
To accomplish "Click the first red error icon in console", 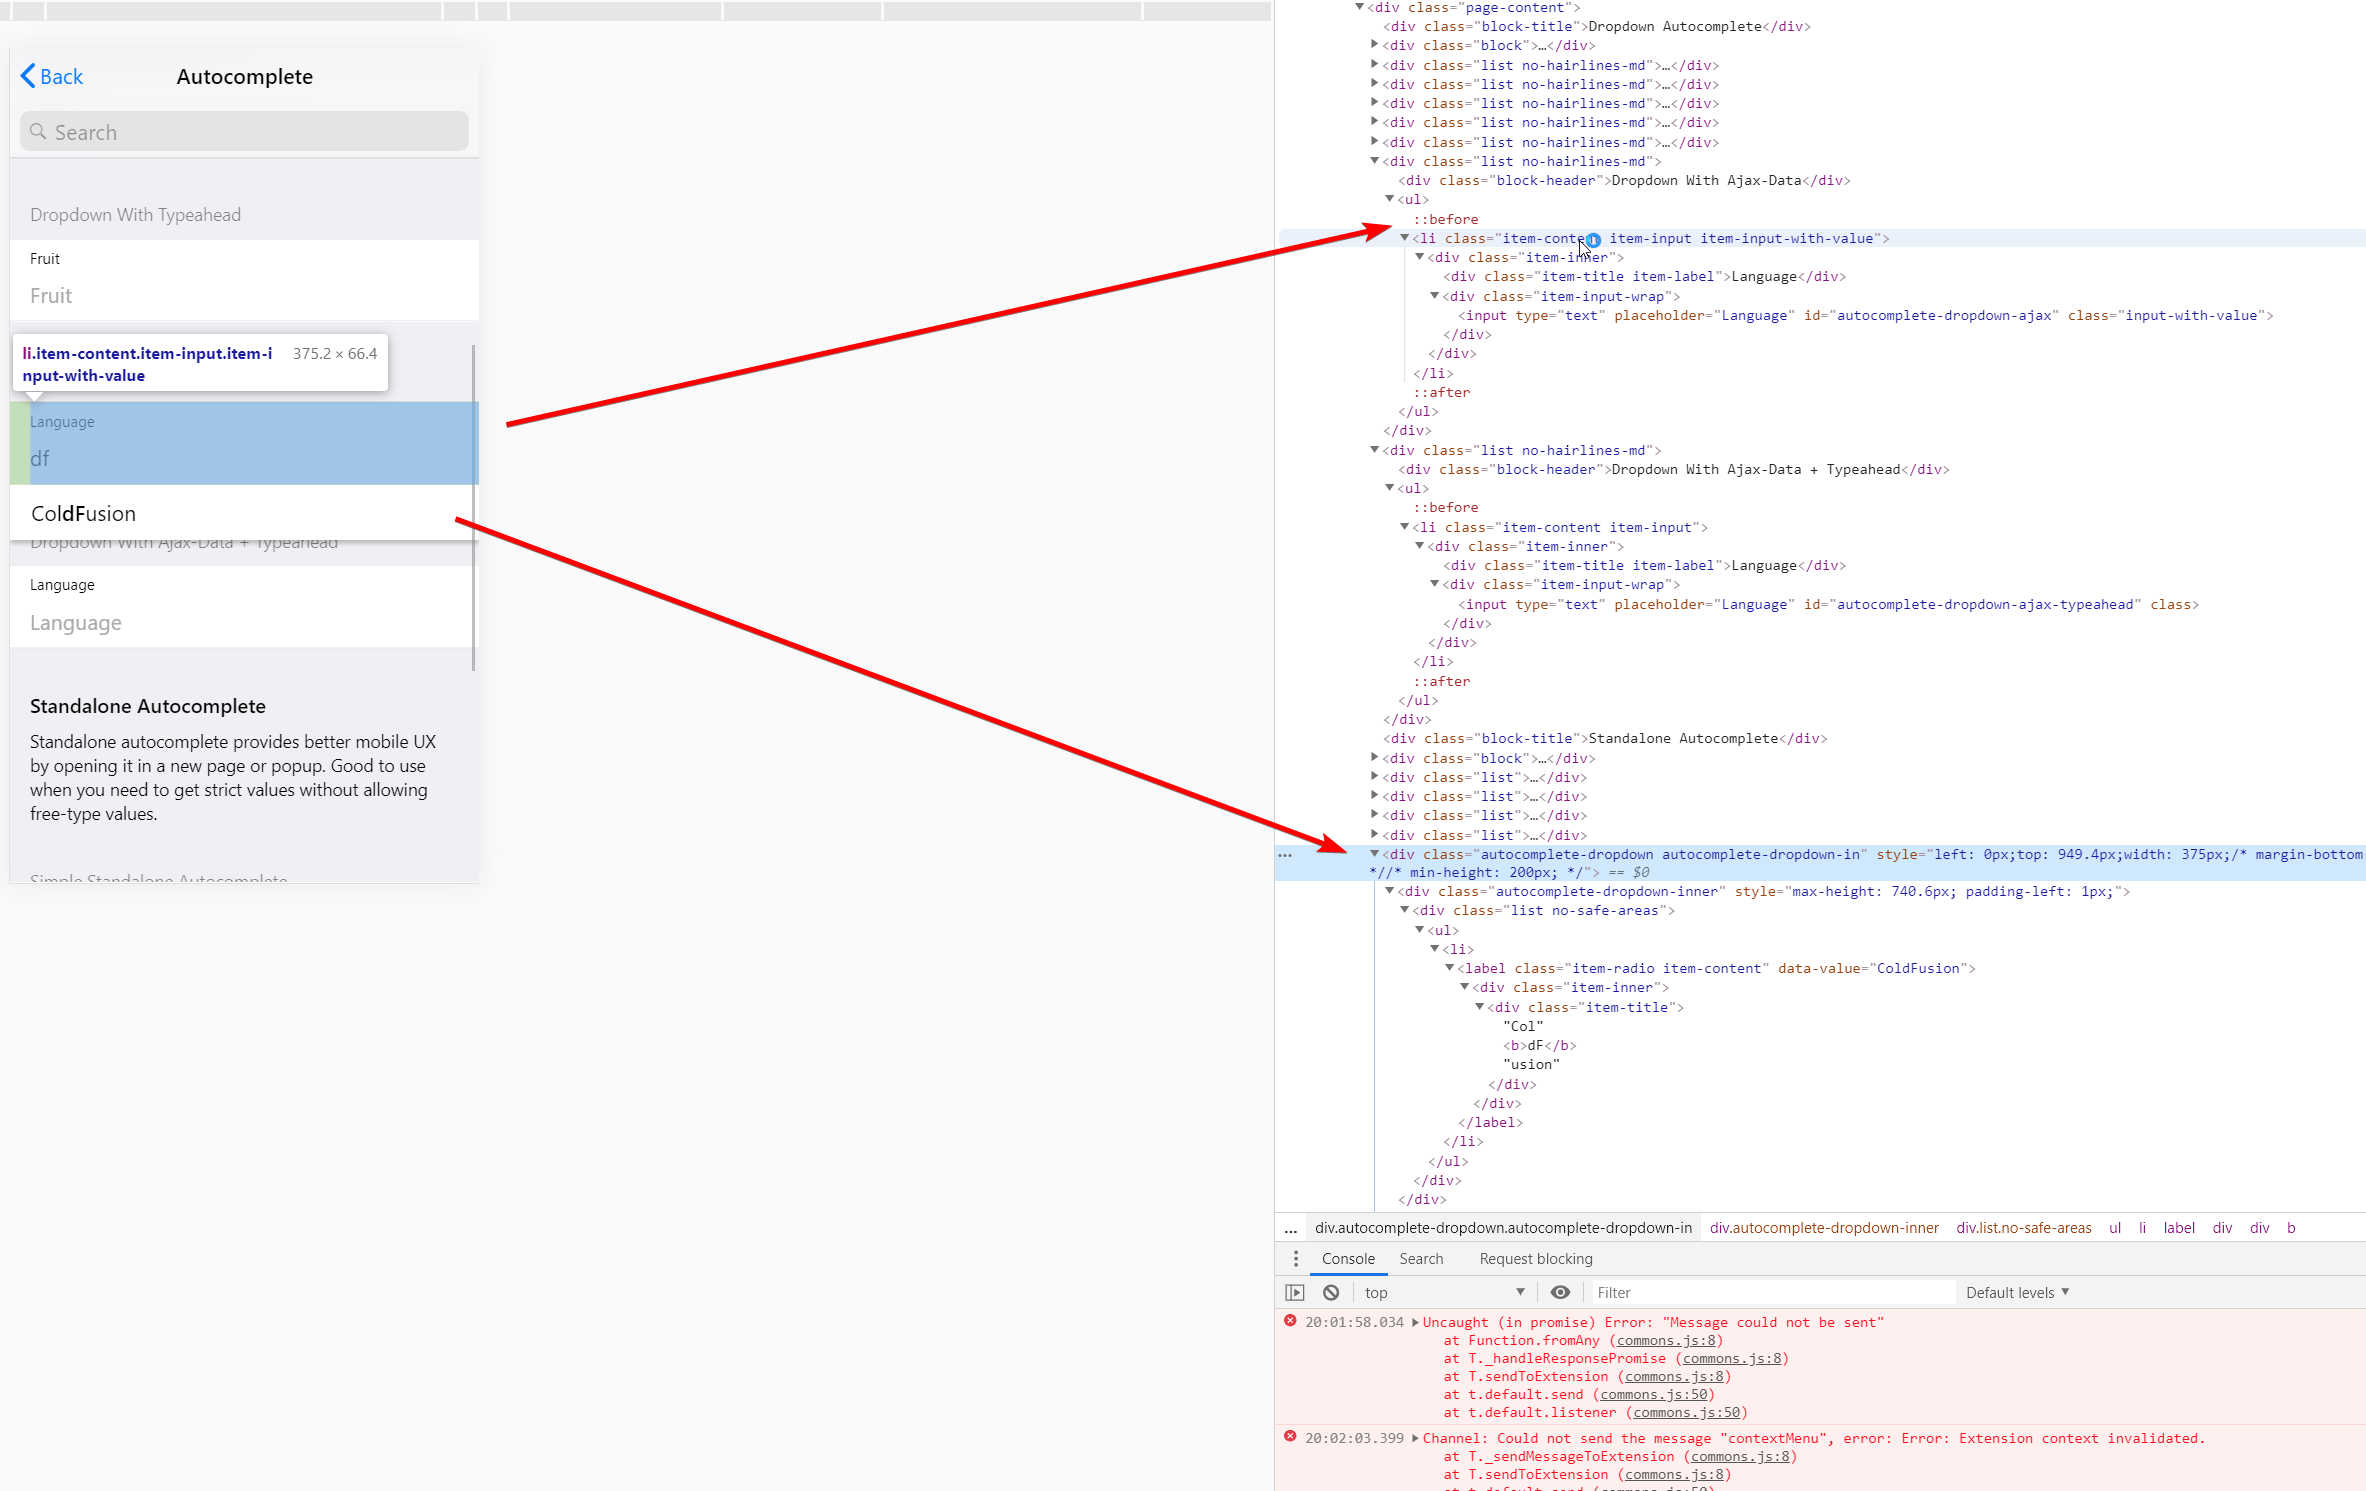I will [1290, 1321].
